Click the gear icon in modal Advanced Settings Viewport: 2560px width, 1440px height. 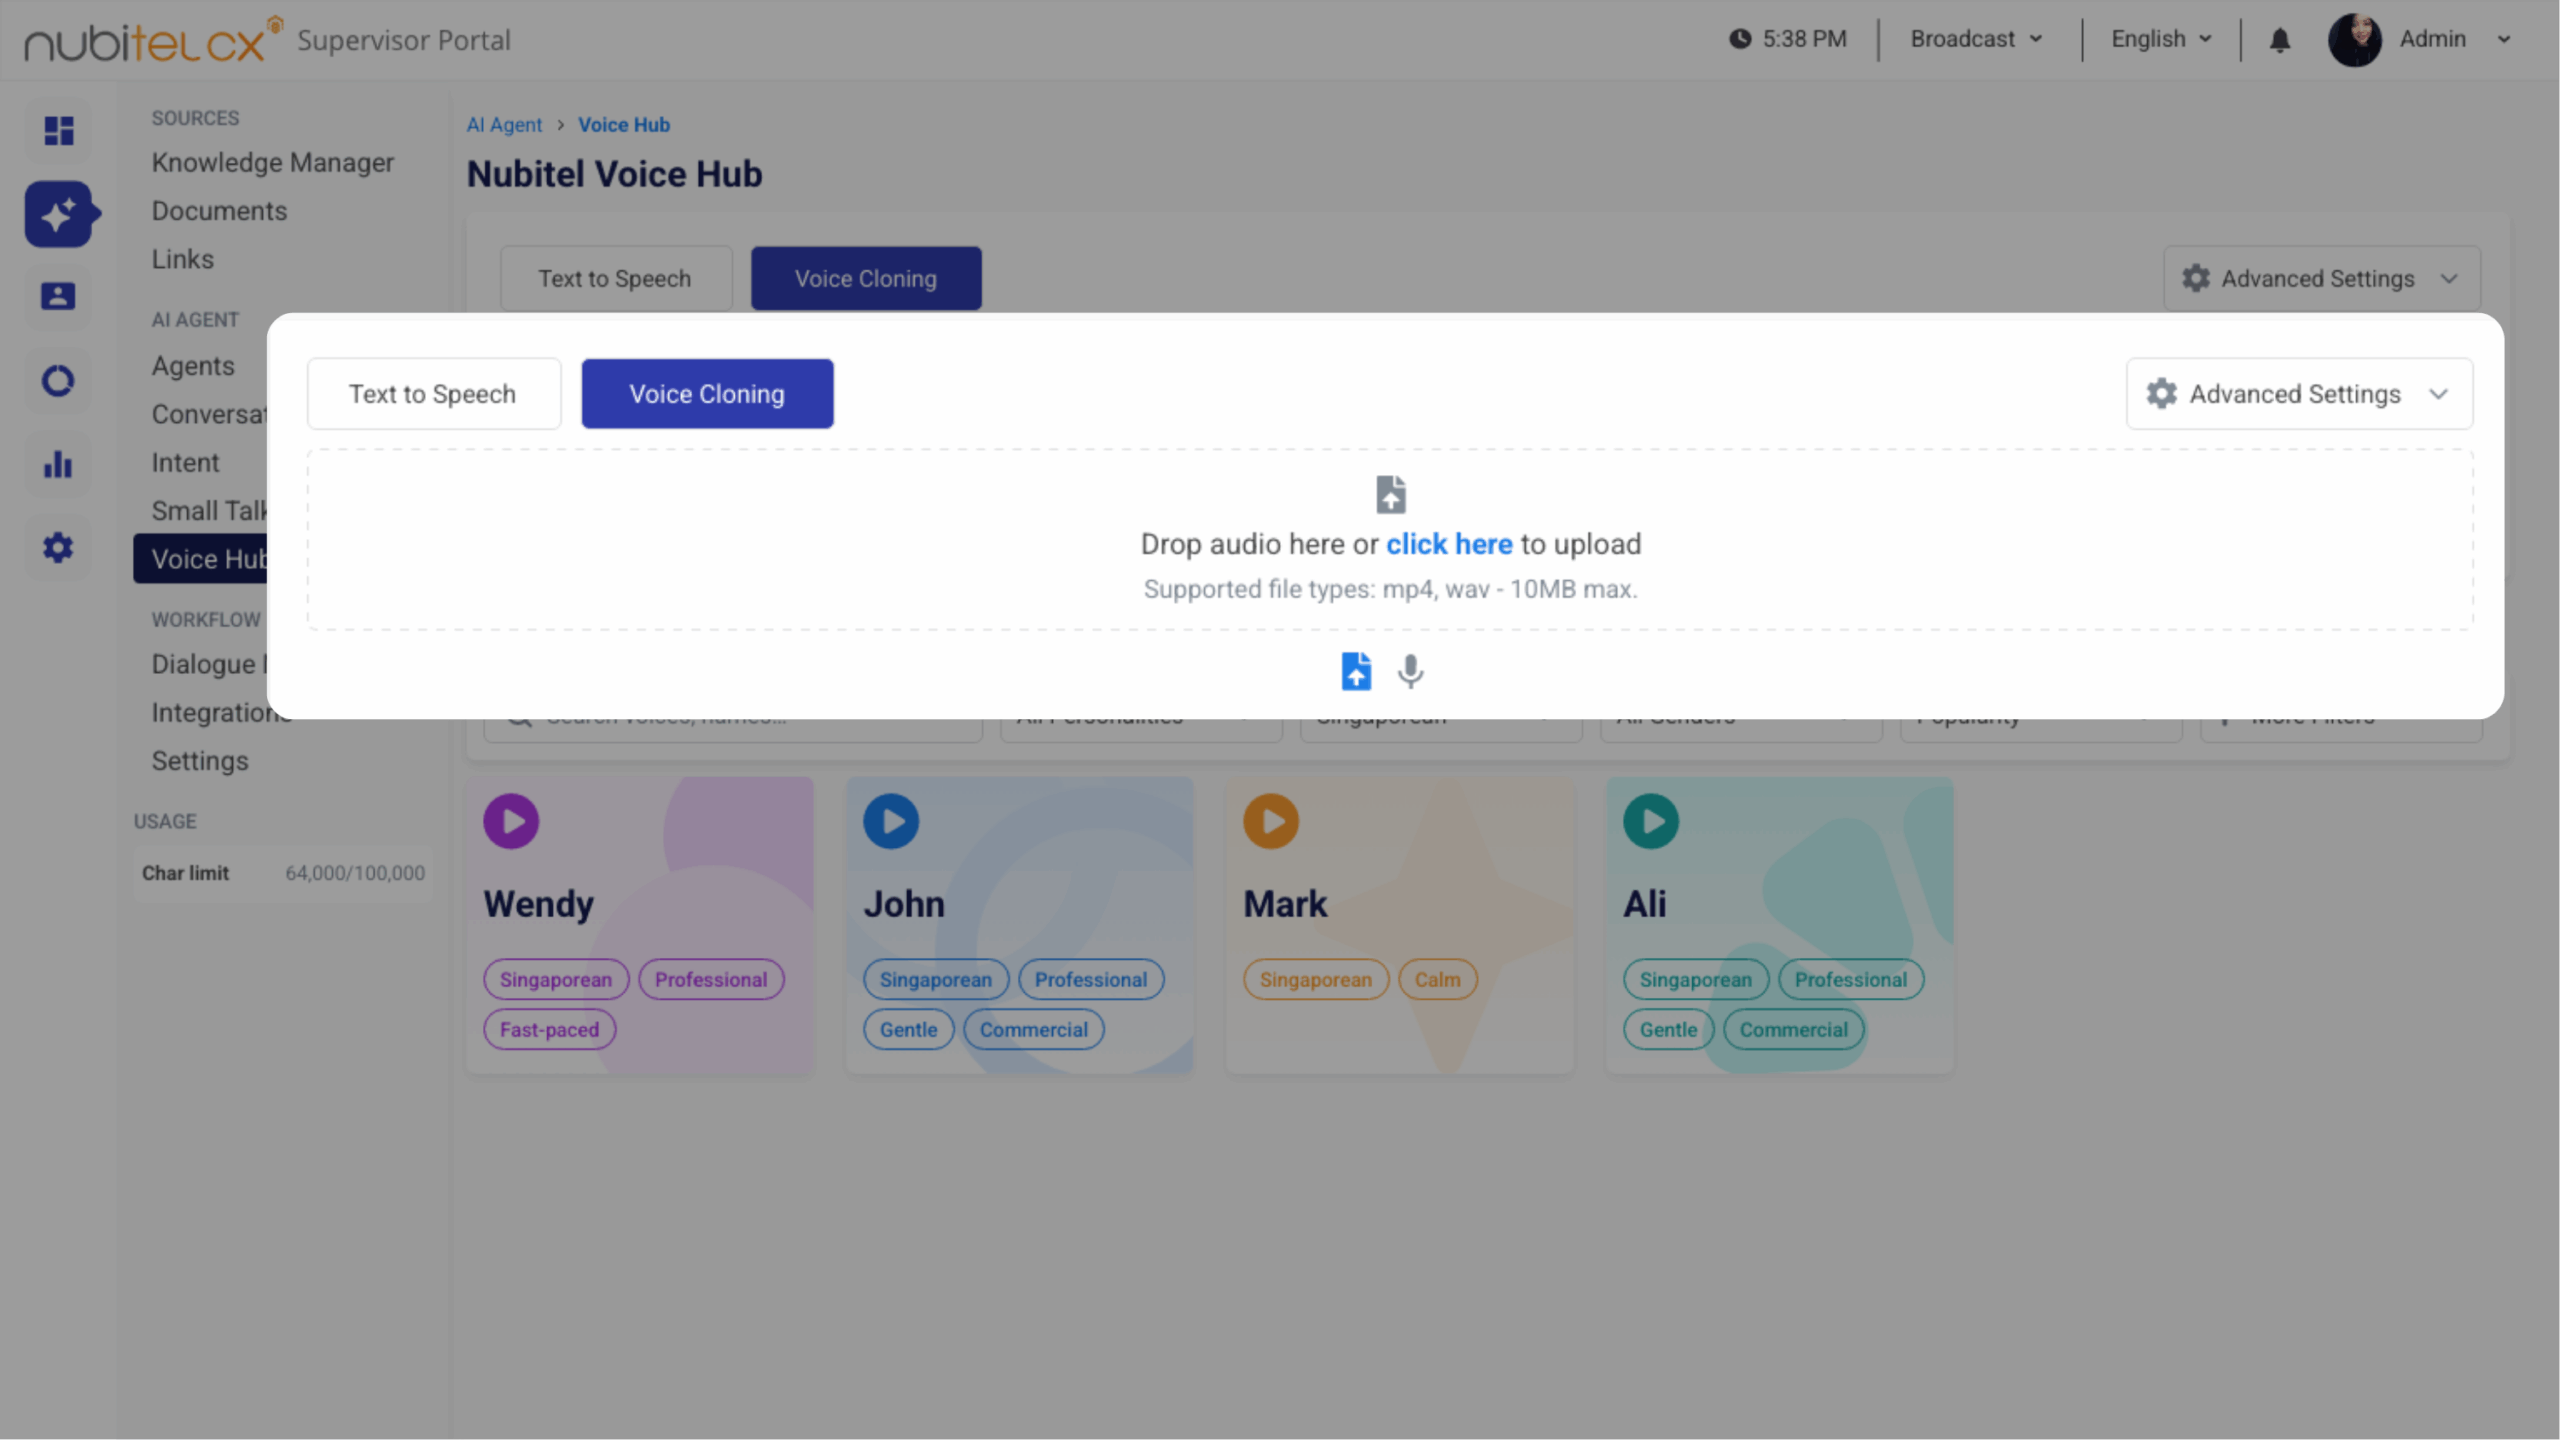coord(2161,393)
